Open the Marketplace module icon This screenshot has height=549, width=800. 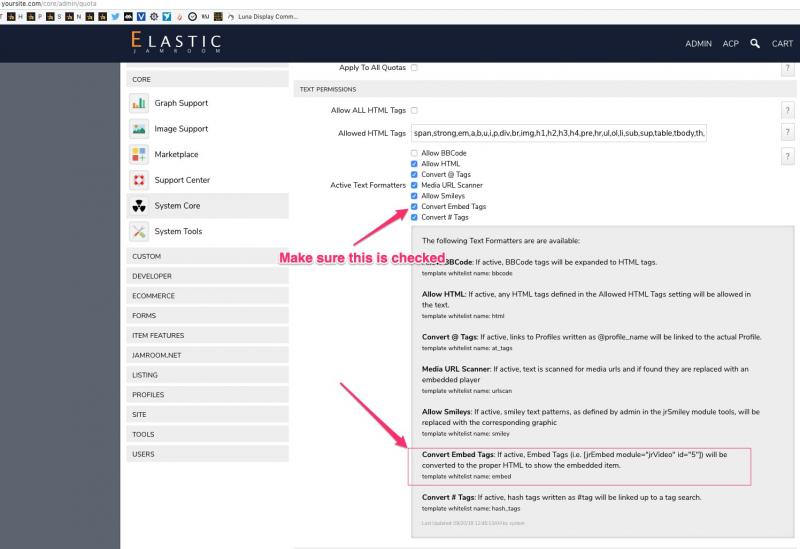[139, 154]
